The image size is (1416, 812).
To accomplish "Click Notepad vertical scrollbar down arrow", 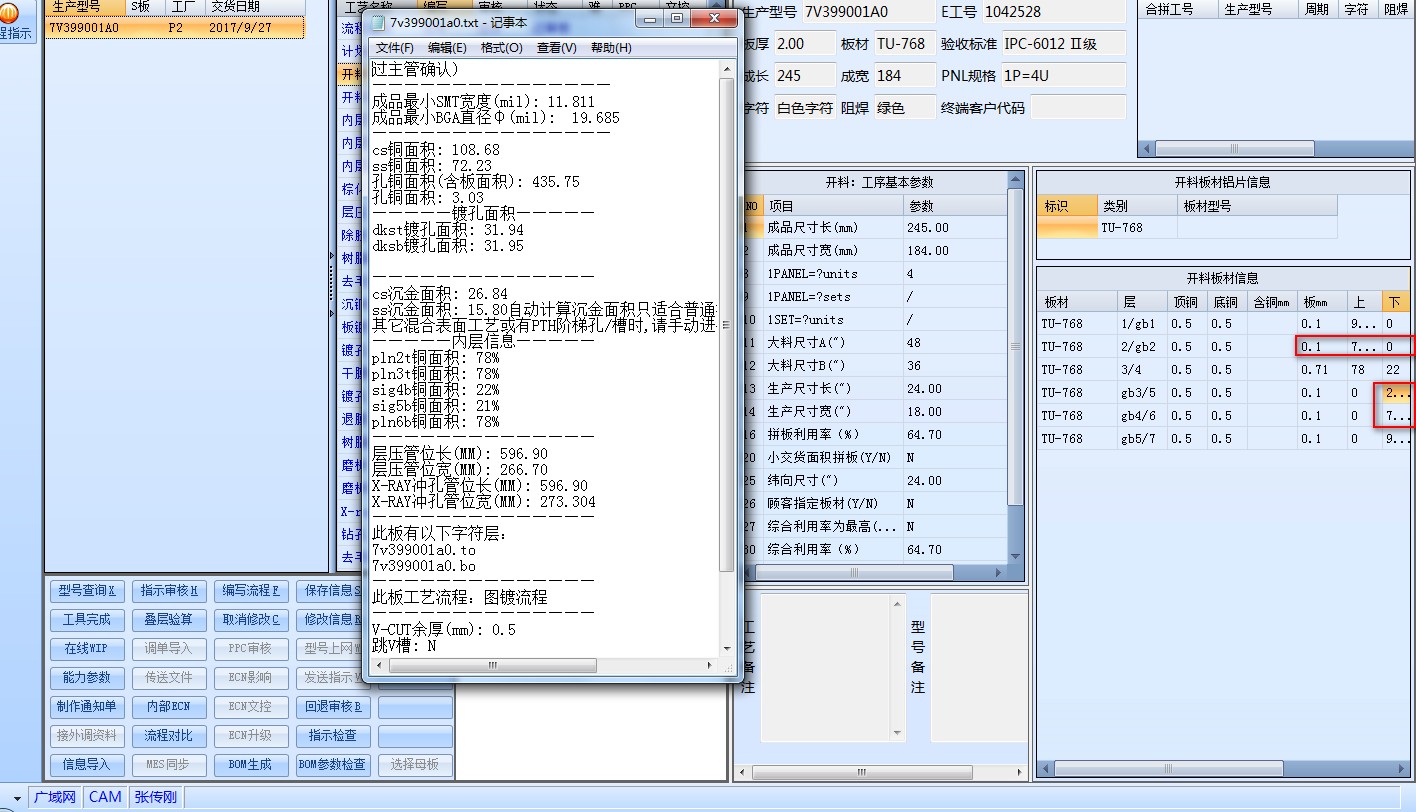I will pos(727,648).
